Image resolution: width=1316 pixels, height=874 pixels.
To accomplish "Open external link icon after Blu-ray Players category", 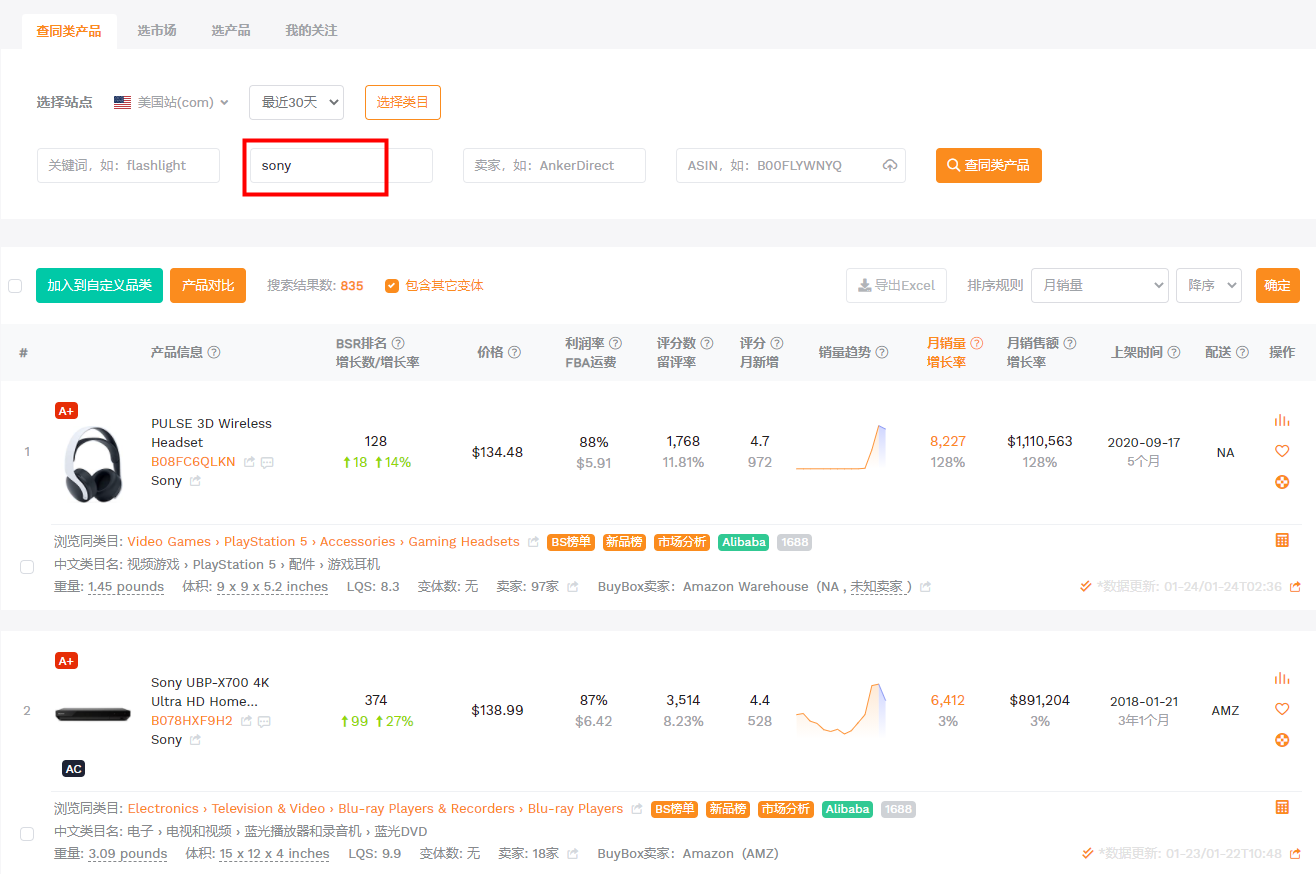I will point(637,809).
